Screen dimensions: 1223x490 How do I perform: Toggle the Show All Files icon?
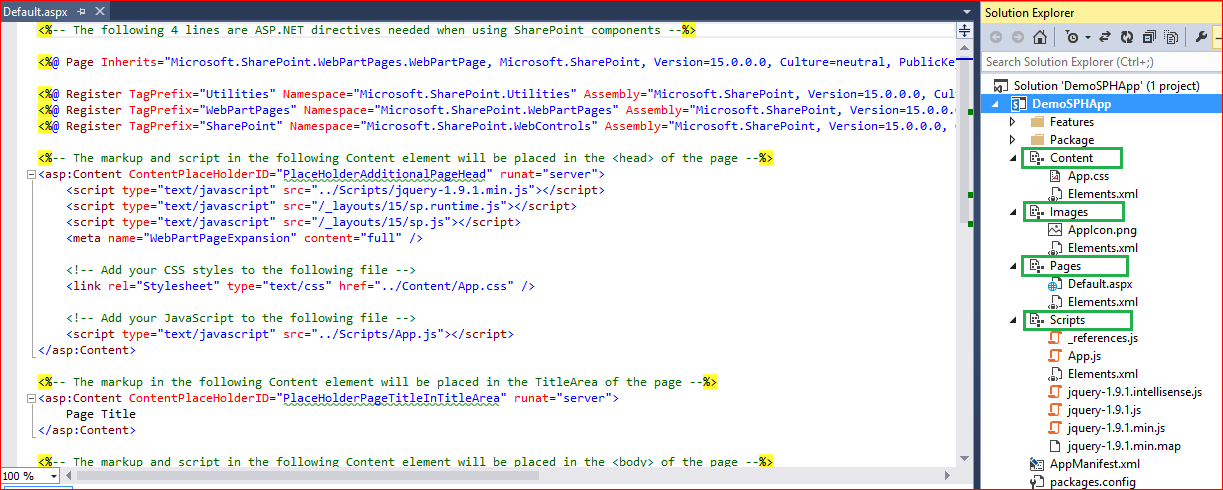pos(1169,38)
